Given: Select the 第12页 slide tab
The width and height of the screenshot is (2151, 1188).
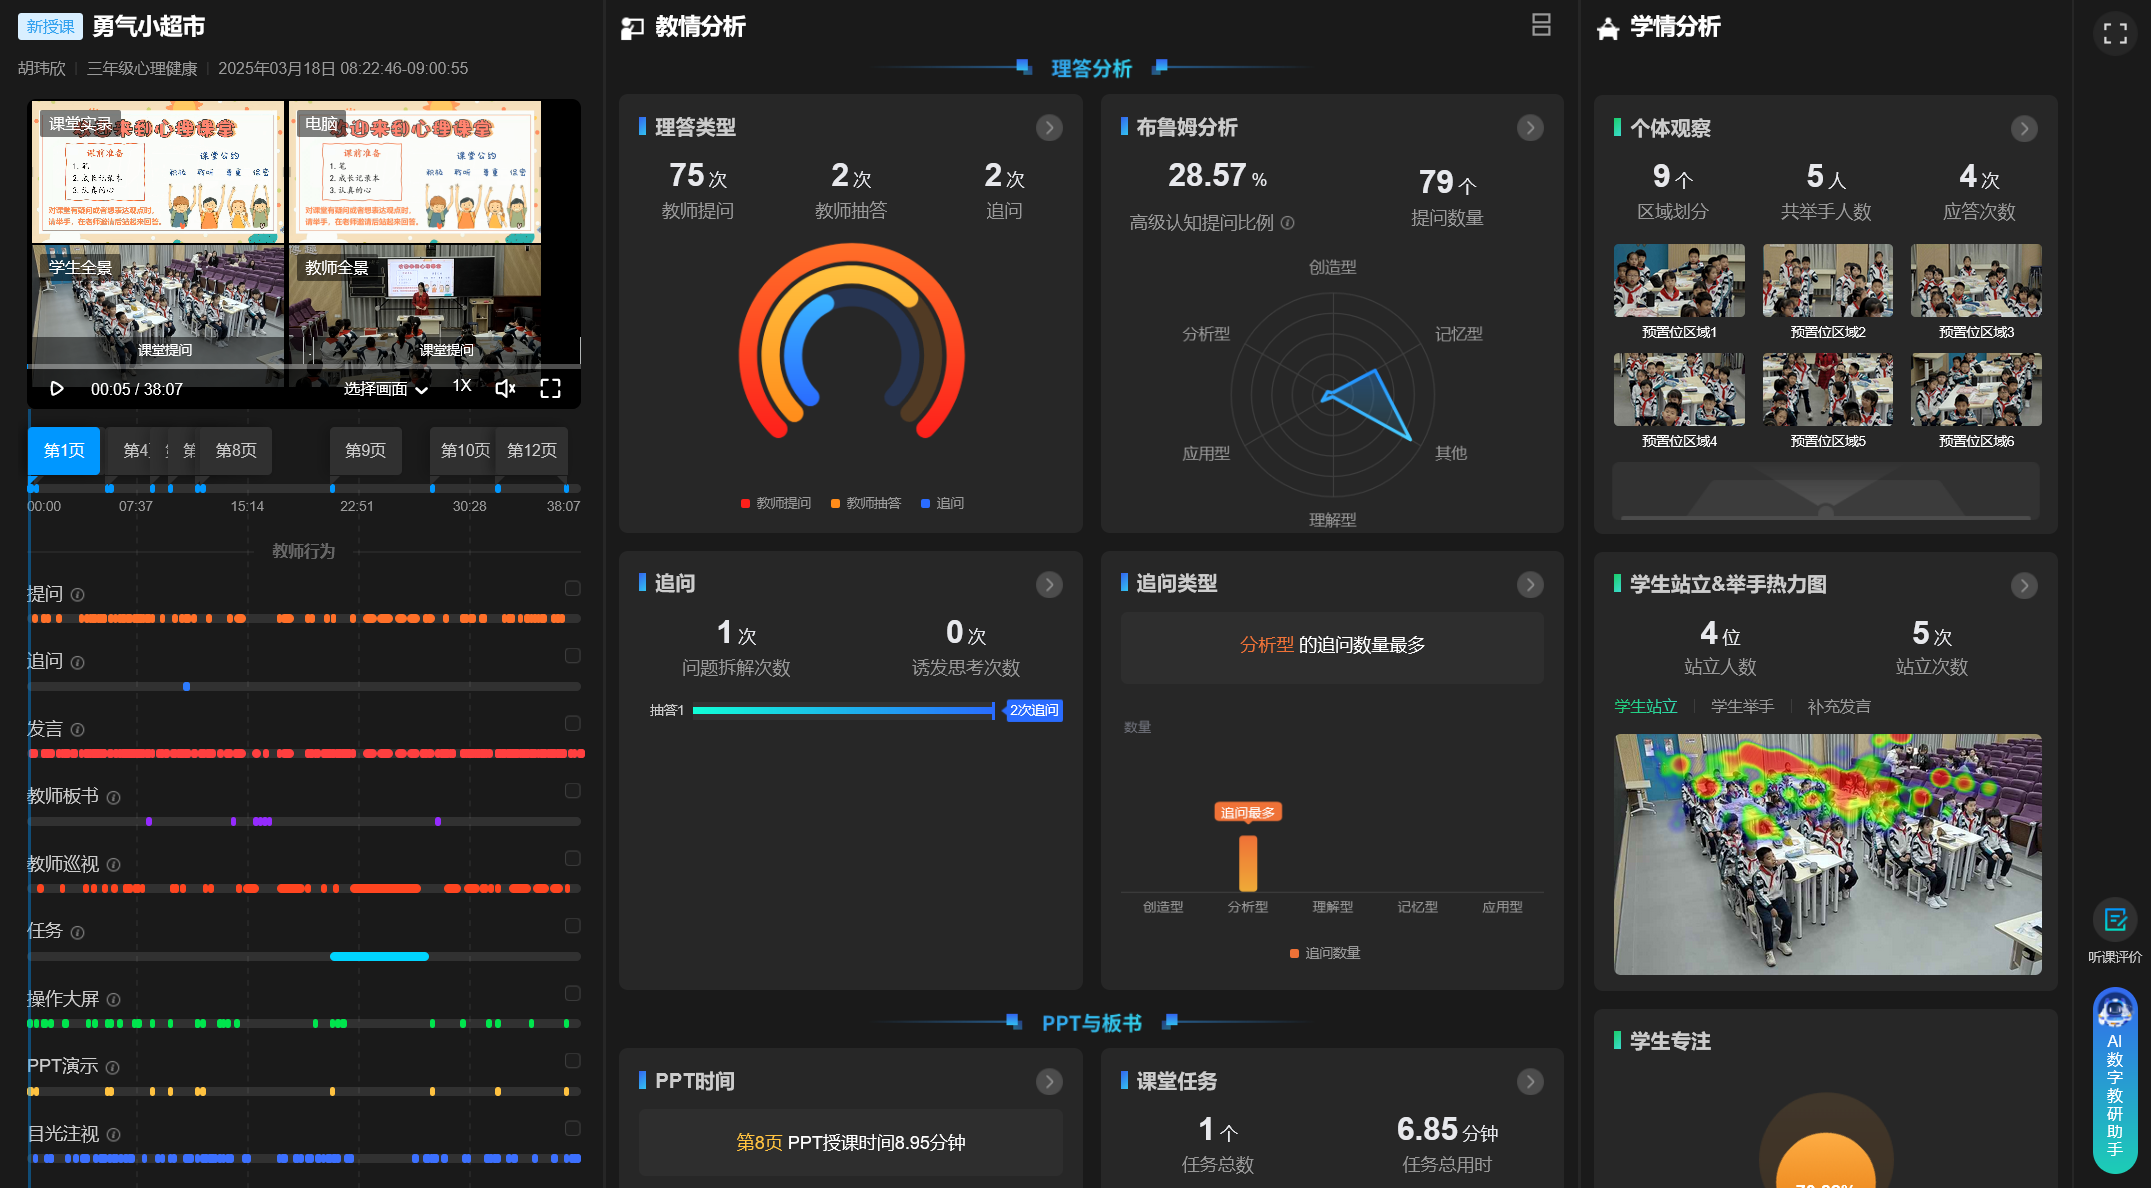Looking at the screenshot, I should pos(532,451).
